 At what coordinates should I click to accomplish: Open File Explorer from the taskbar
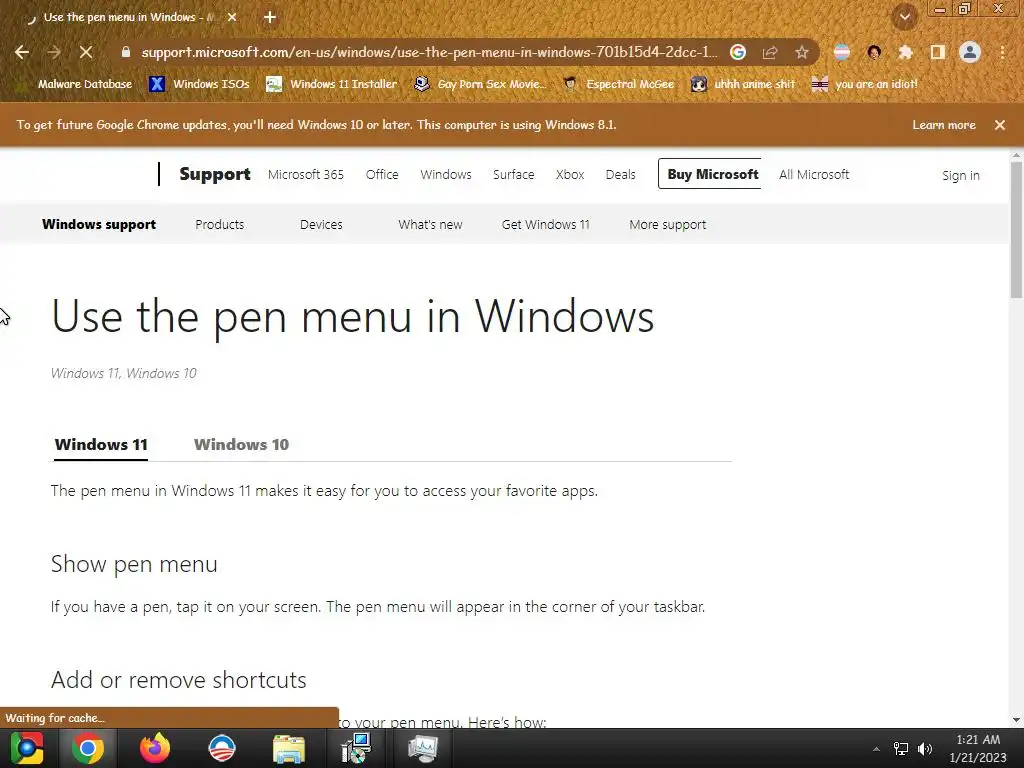point(289,748)
